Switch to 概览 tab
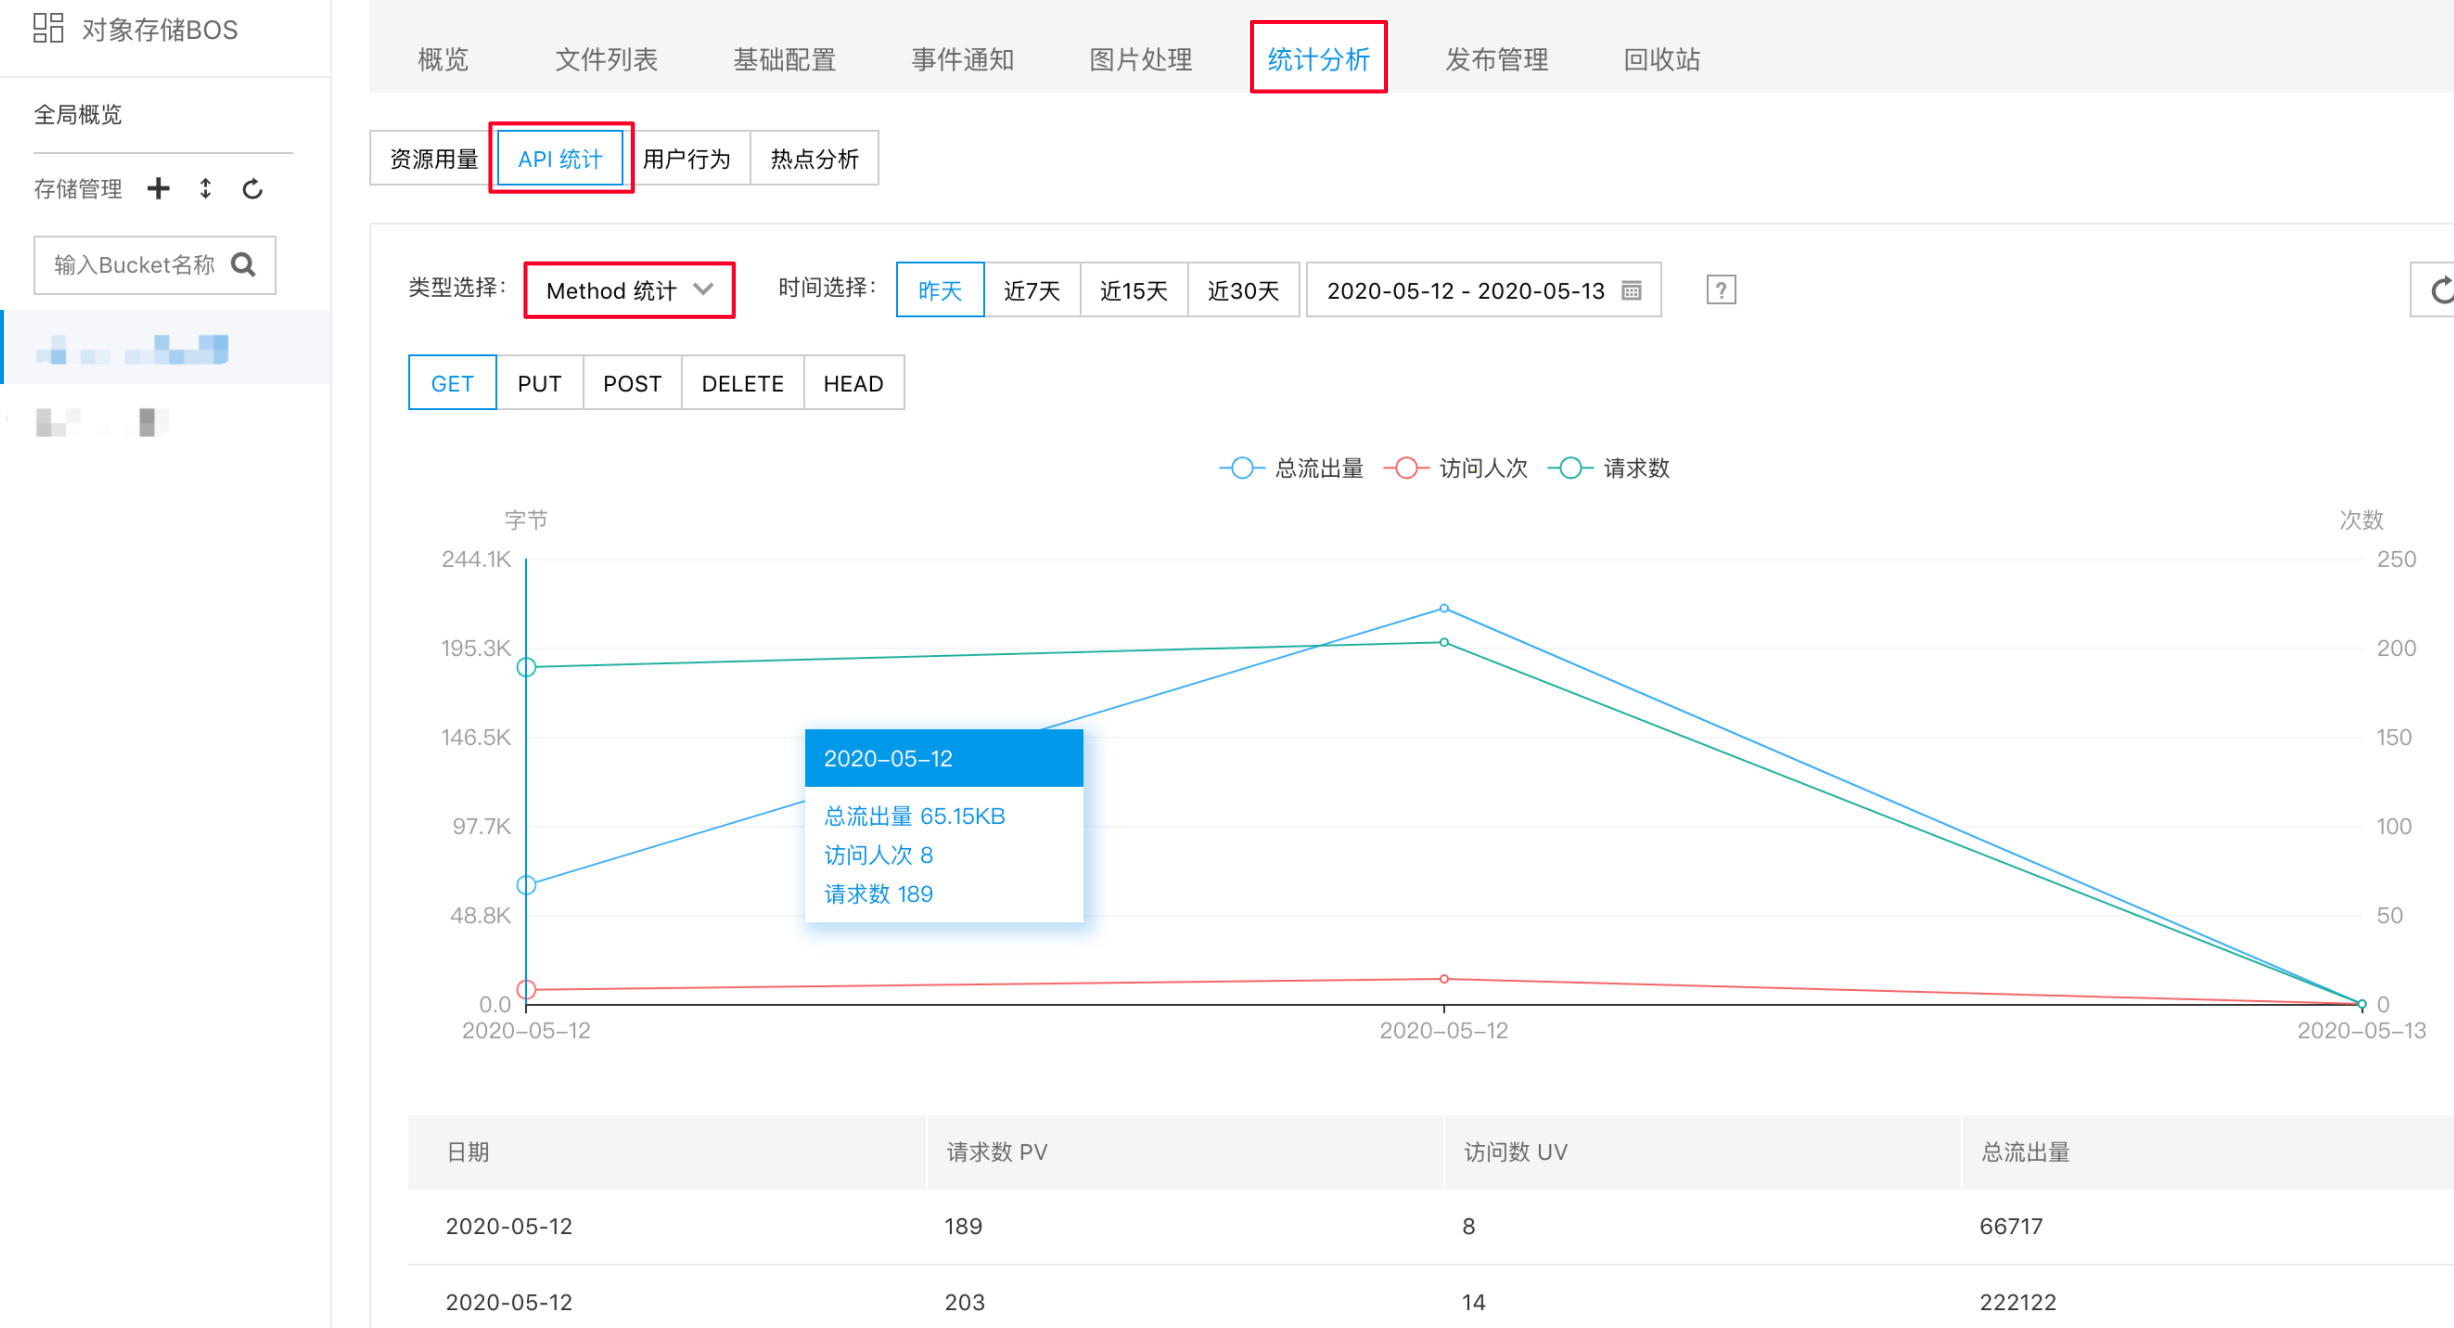 [443, 59]
